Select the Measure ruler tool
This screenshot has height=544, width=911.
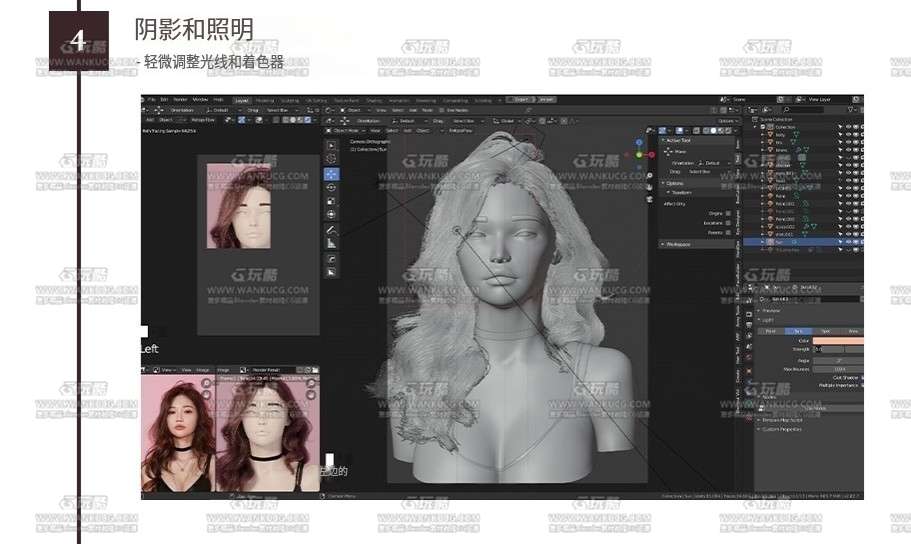[x=331, y=244]
